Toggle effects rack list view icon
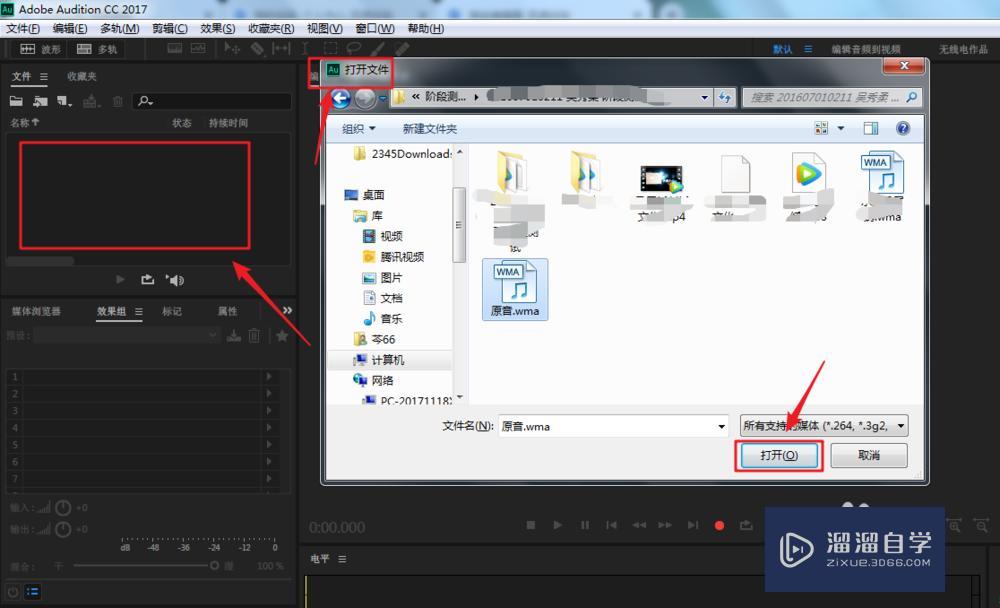Image resolution: width=1000 pixels, height=608 pixels. (x=33, y=591)
